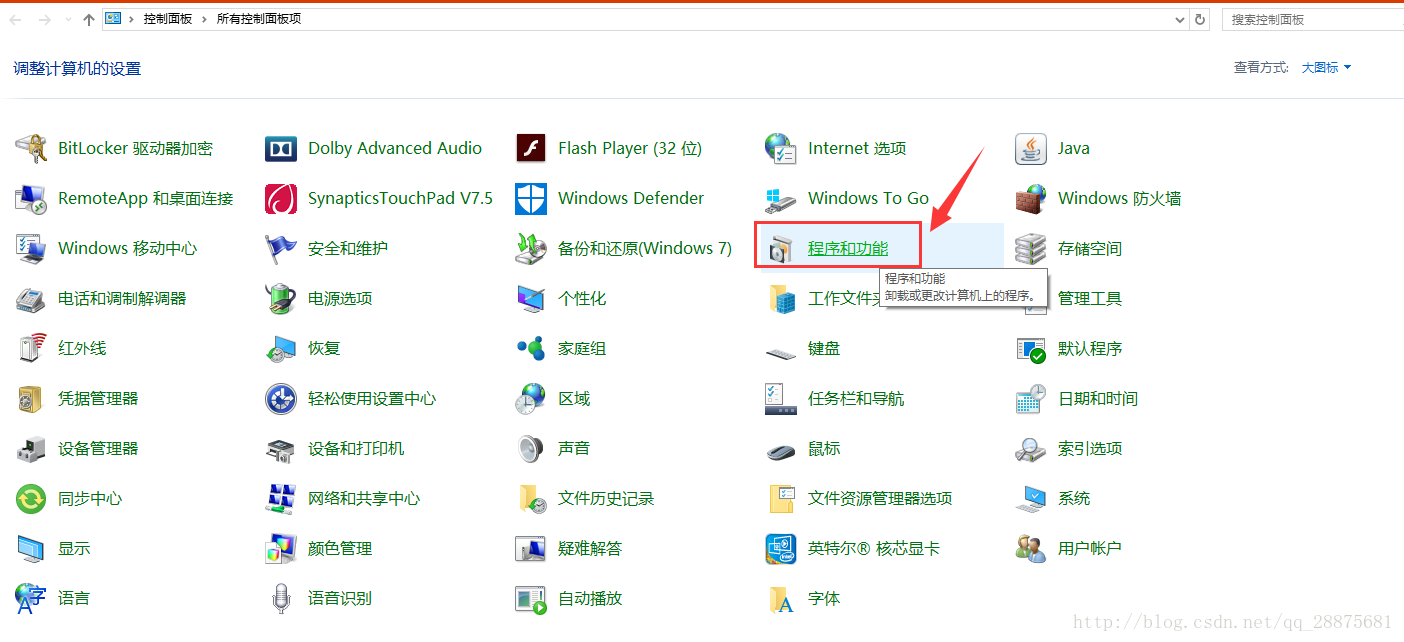Go up one level with the up arrow
This screenshot has width=1404, height=642.
tap(89, 19)
